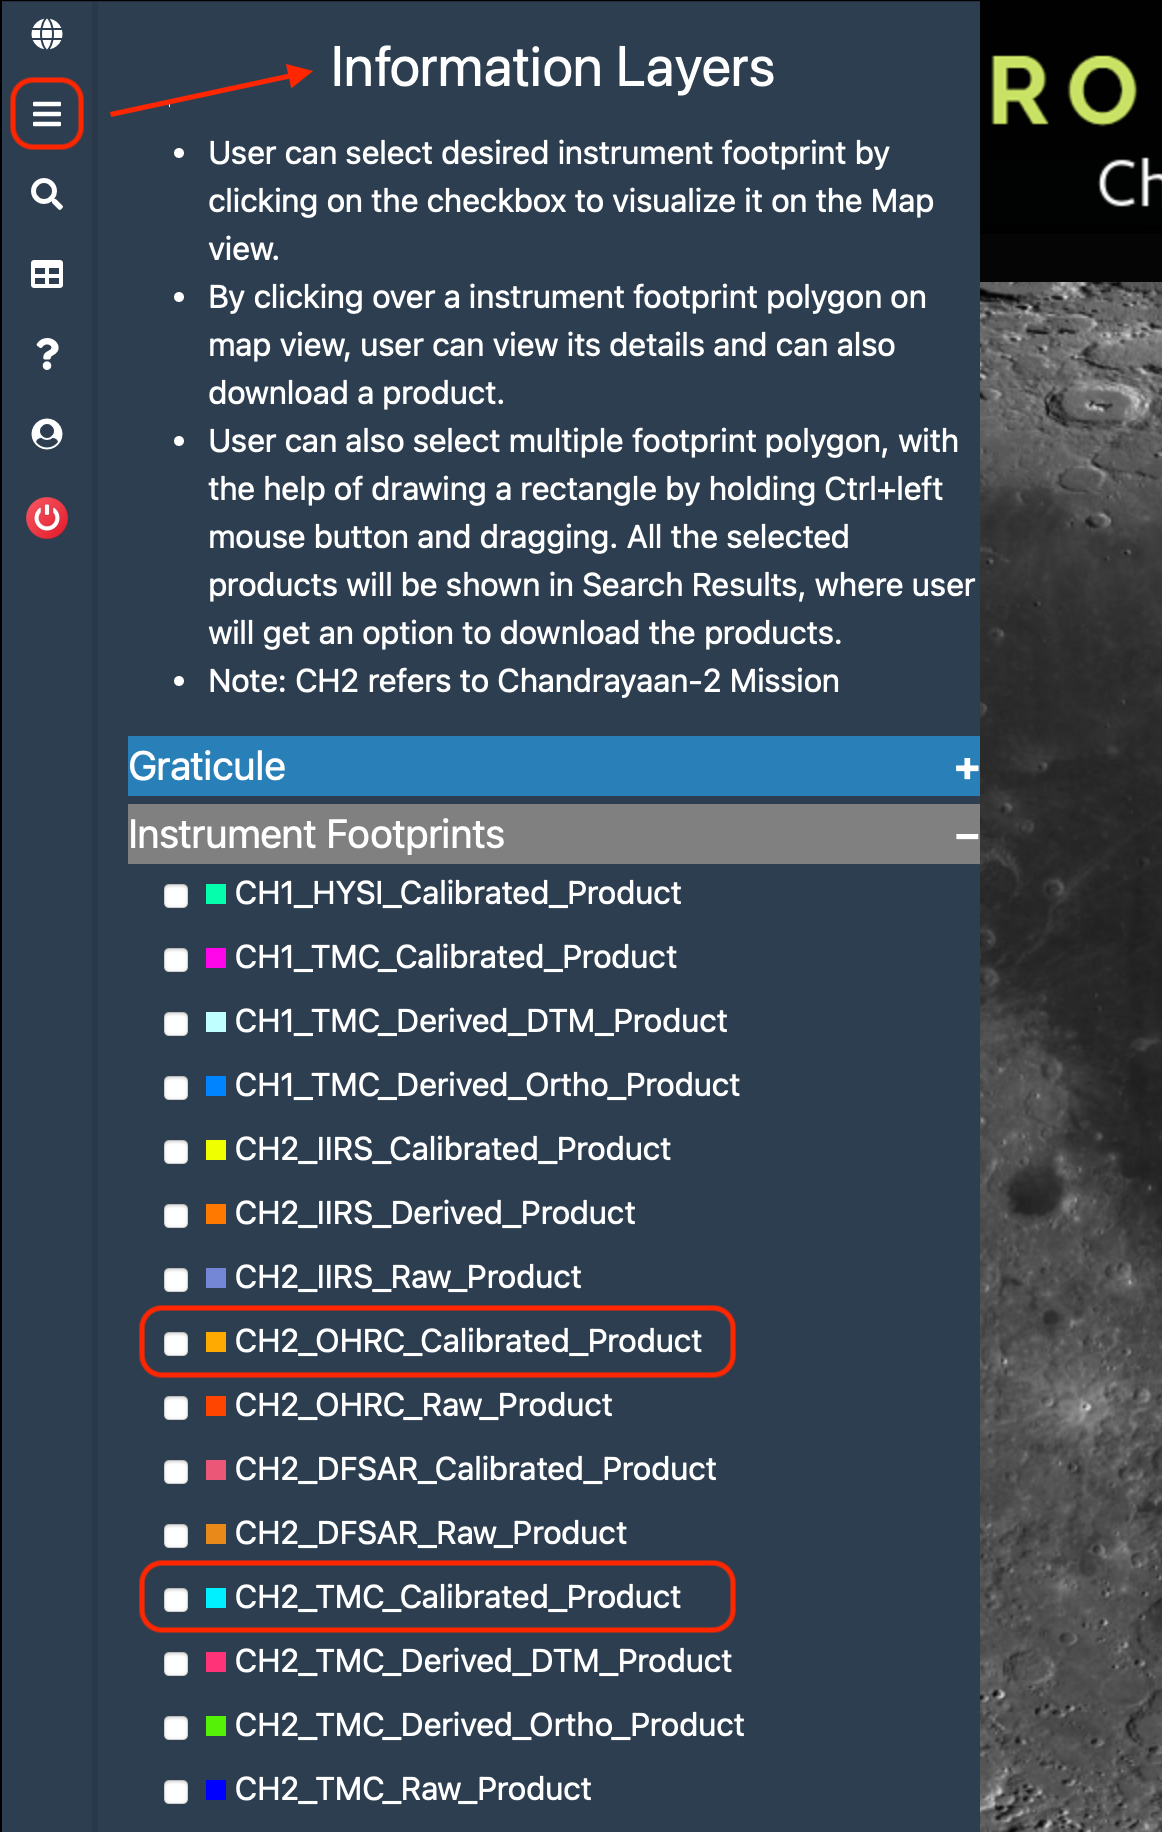Click the globe icon in sidebar
Image resolution: width=1162 pixels, height=1832 pixels.
tap(45, 32)
